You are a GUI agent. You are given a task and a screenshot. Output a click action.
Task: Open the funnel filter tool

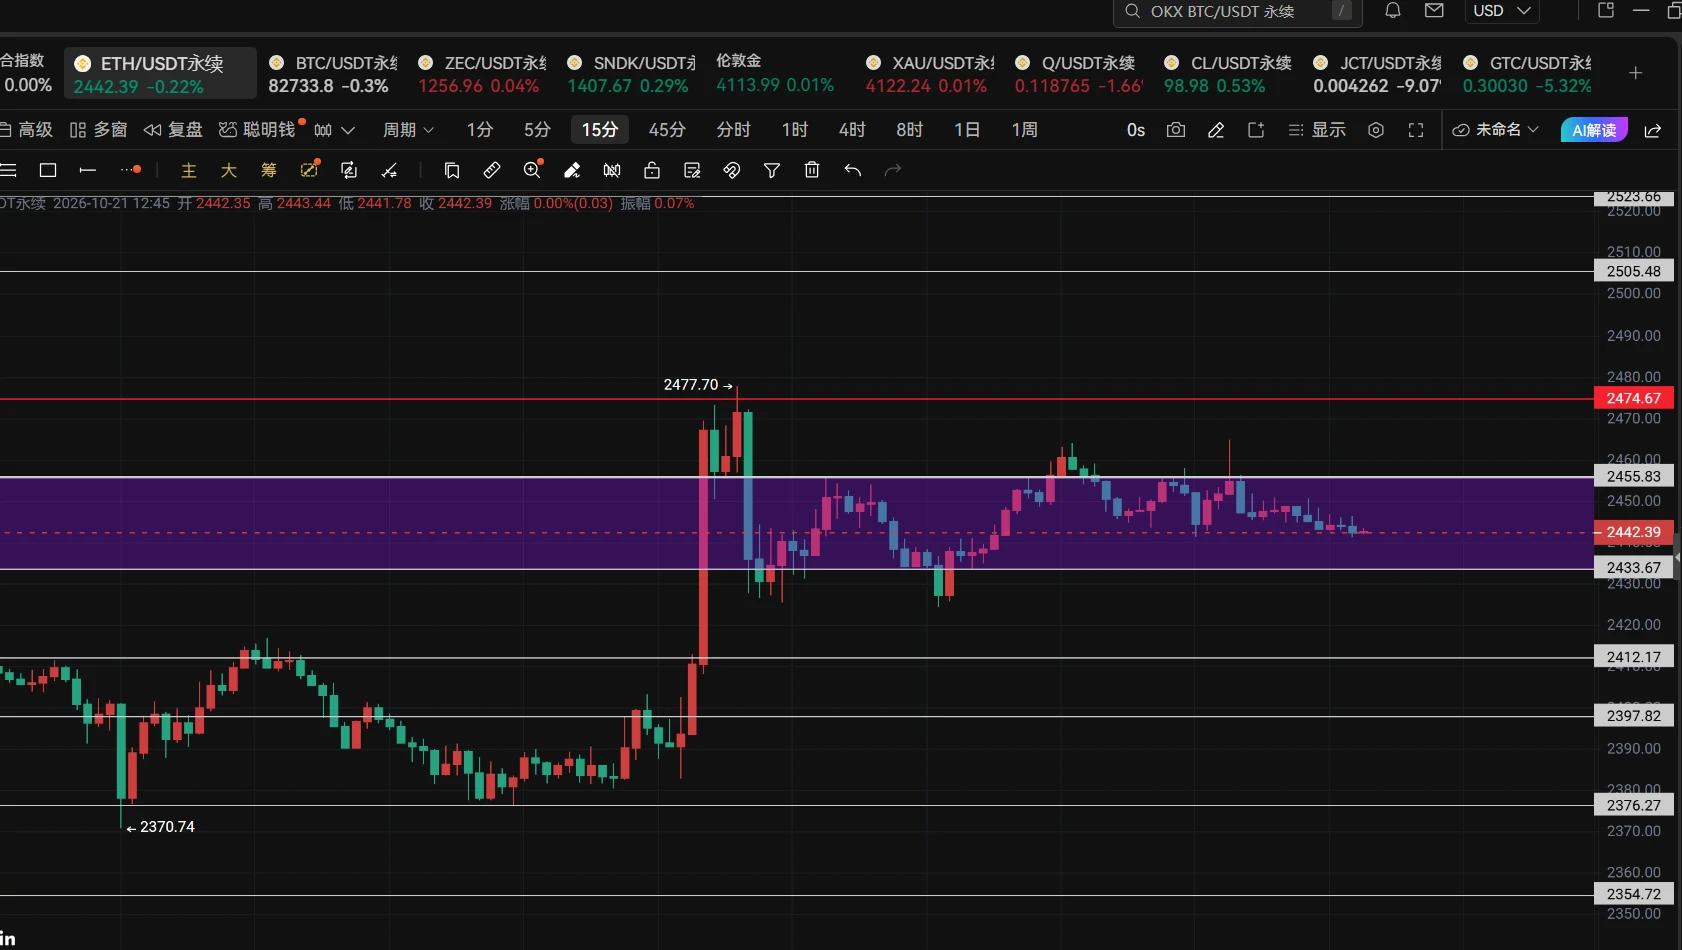[x=772, y=170]
